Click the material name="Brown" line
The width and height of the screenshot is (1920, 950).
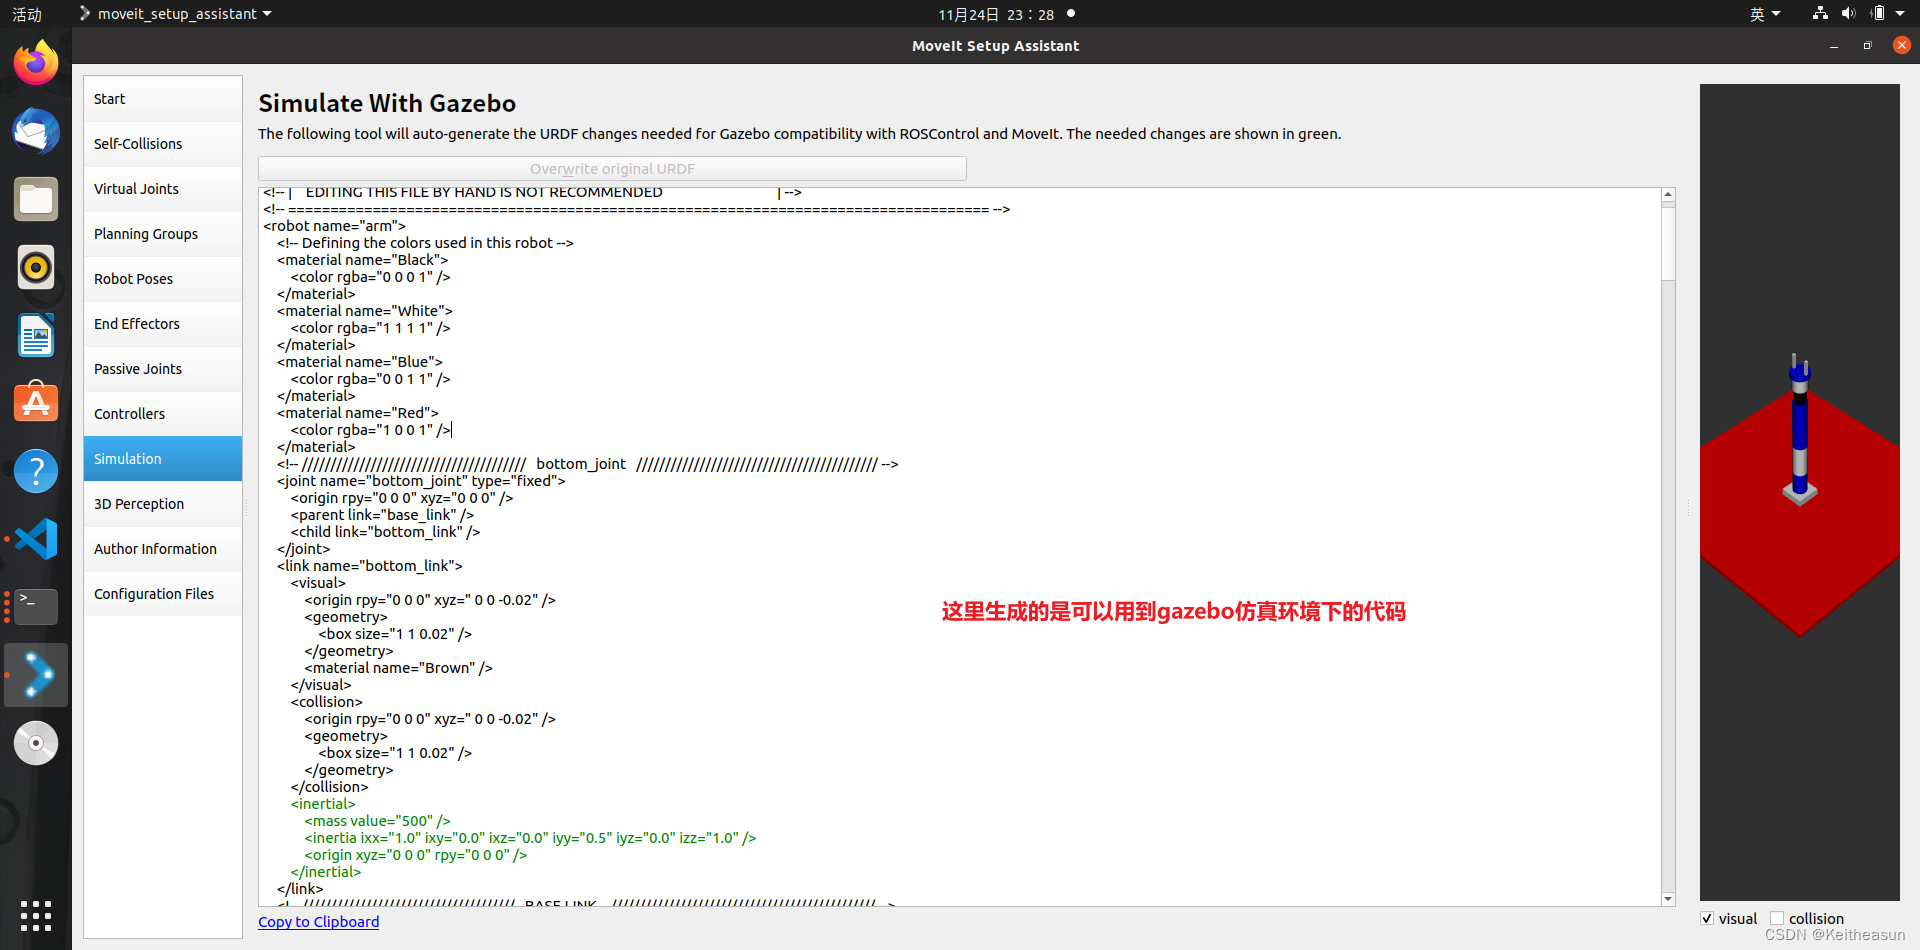point(398,668)
